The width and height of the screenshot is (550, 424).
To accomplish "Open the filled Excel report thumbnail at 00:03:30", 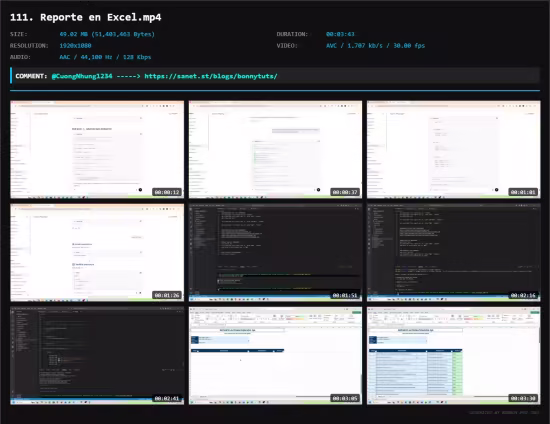I will tap(454, 356).
